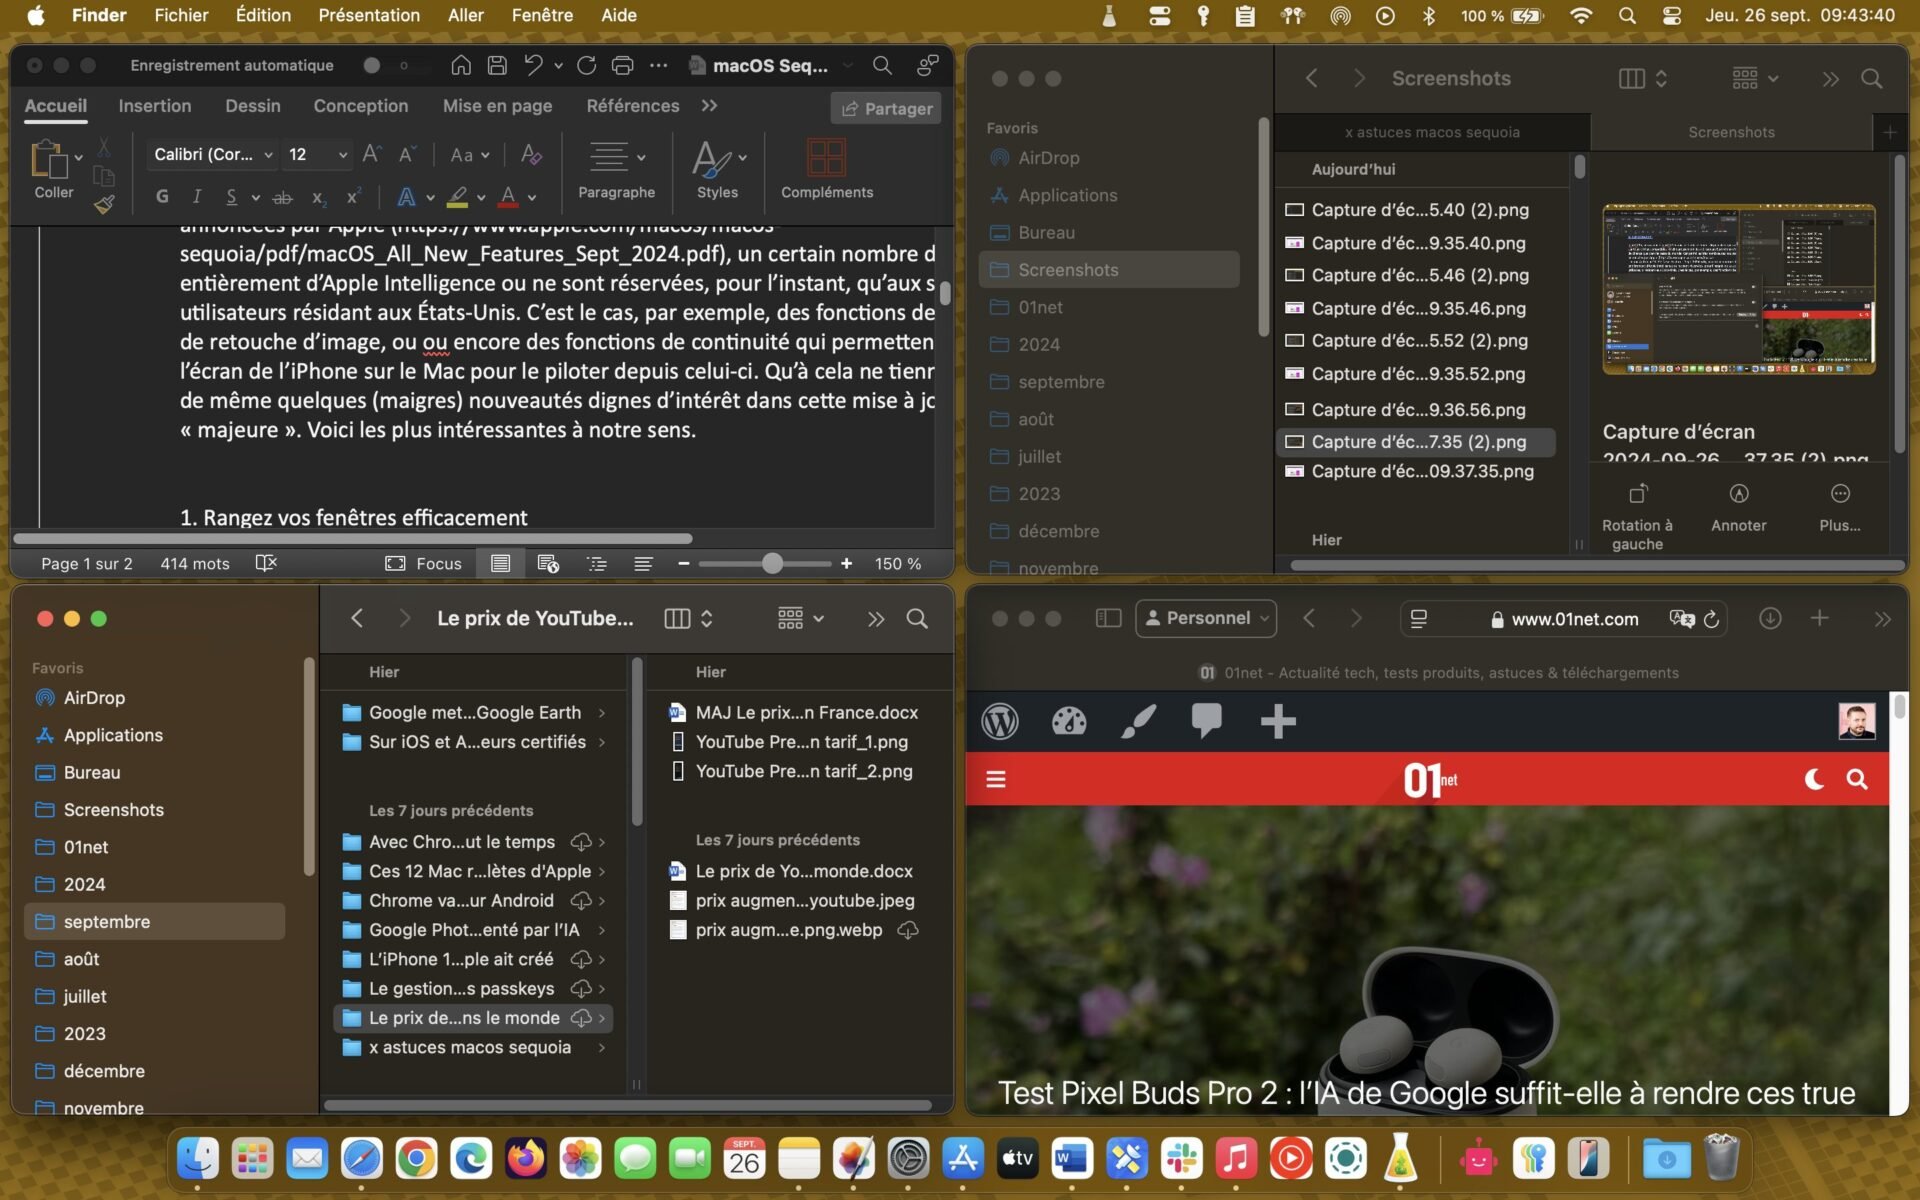The width and height of the screenshot is (1920, 1200).
Task: Click the Redo icon in Word
Action: coord(586,65)
